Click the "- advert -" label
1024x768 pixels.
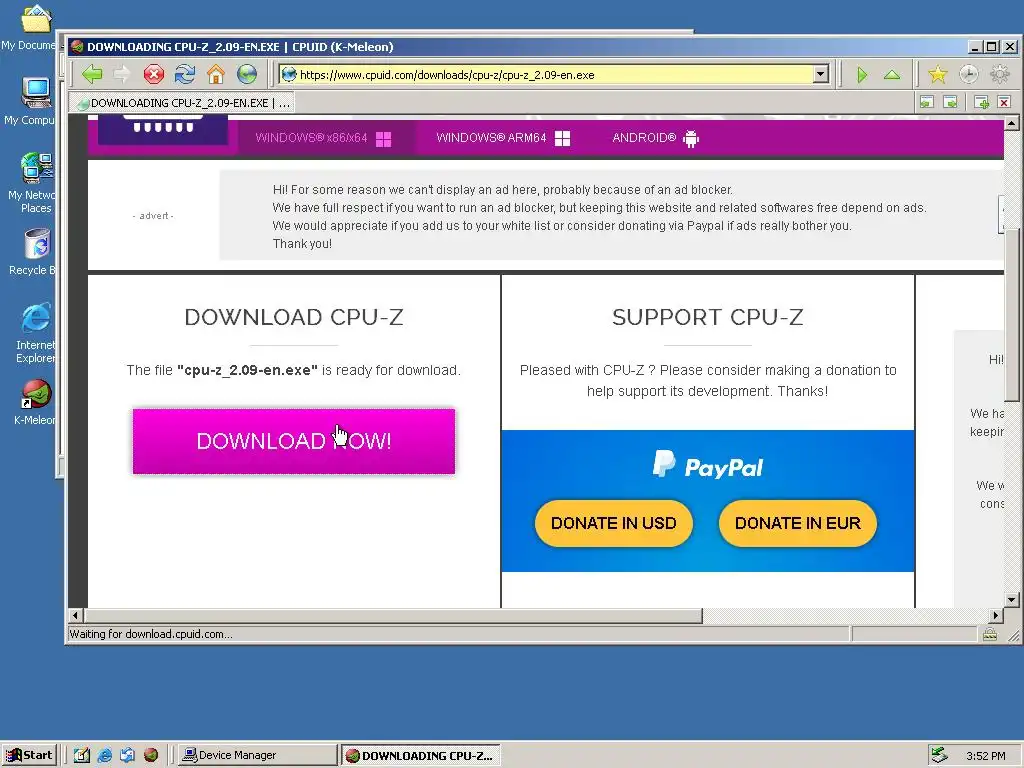153,216
